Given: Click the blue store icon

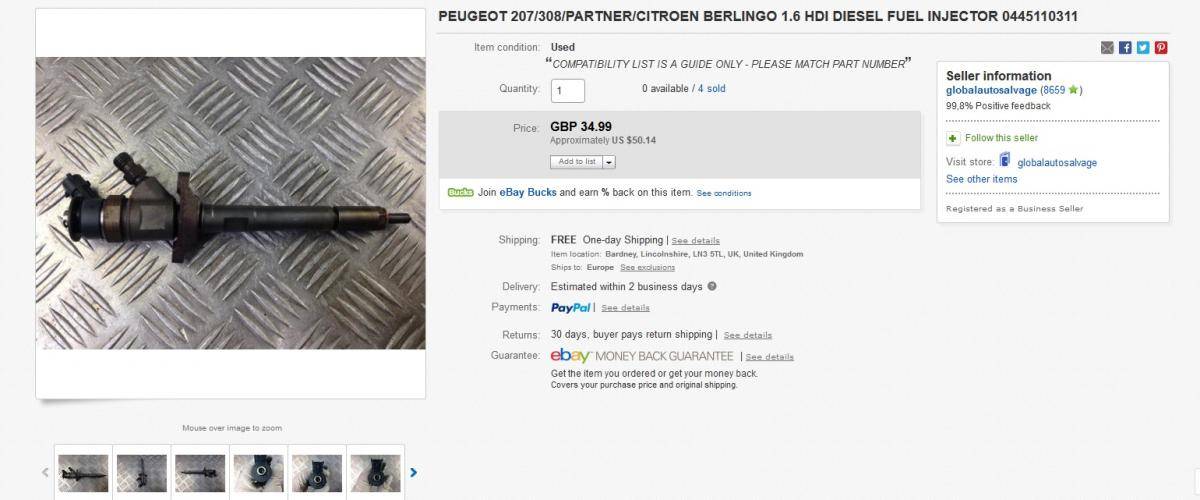Looking at the screenshot, I should click(x=1004, y=161).
